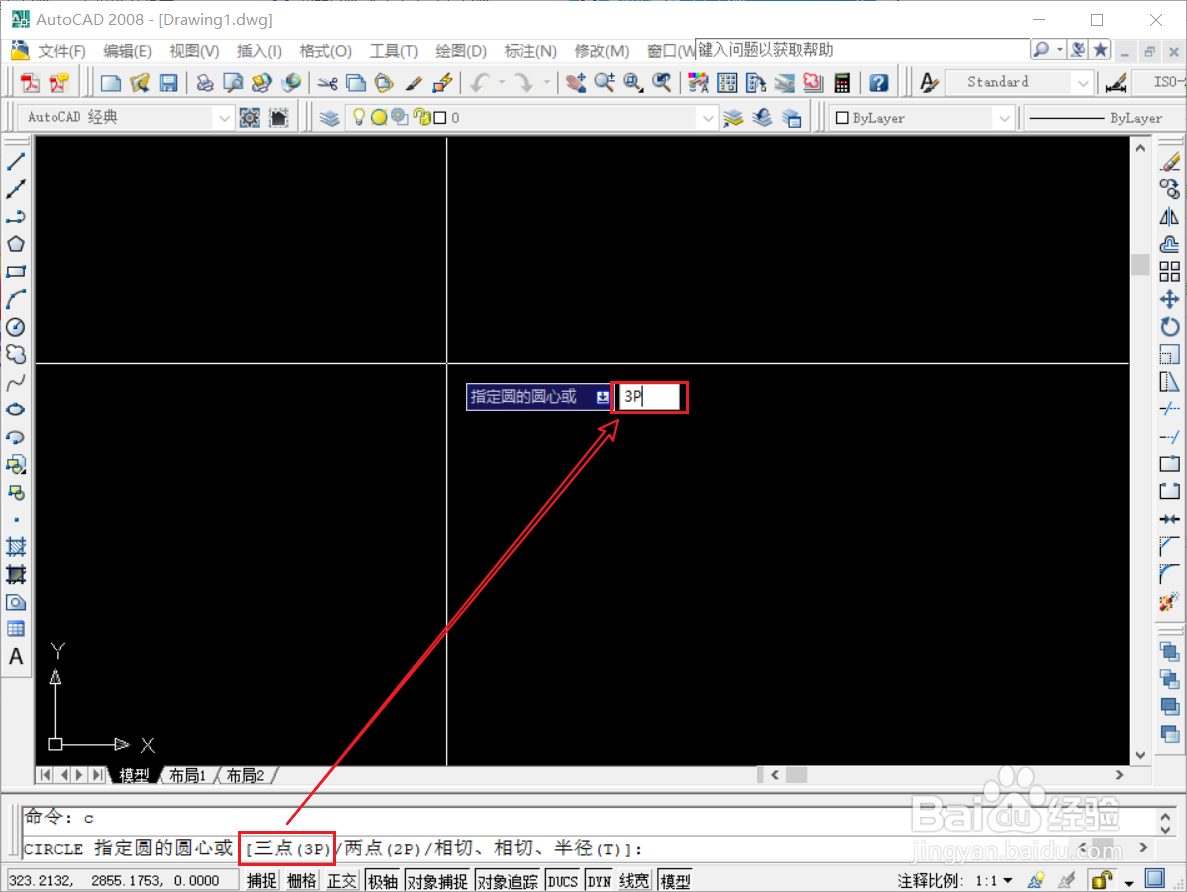1187x892 pixels.
Task: Toggle 栅格 grid display
Action: [302, 881]
